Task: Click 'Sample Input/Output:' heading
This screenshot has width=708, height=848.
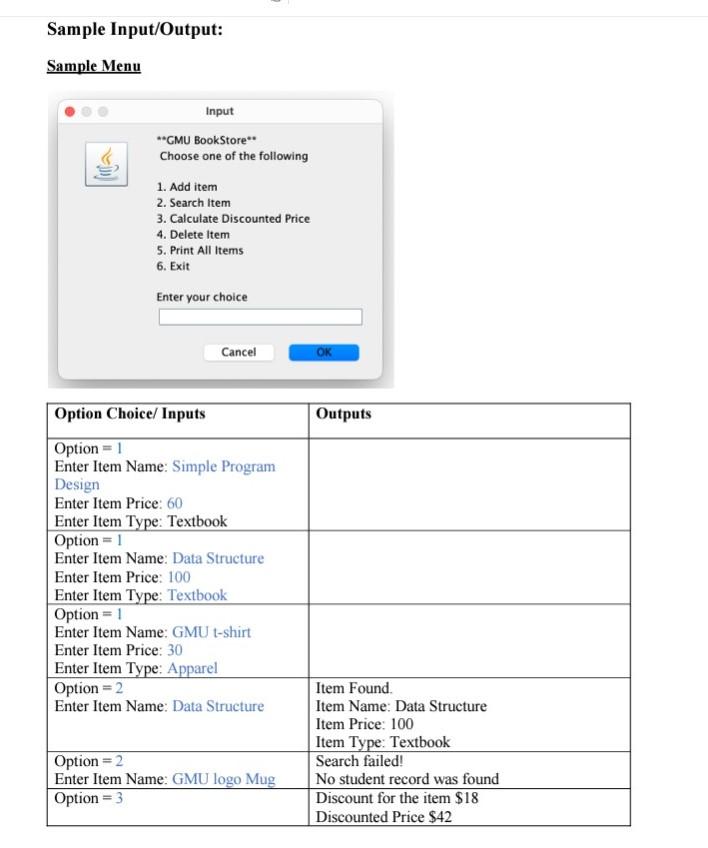Action: tap(135, 29)
